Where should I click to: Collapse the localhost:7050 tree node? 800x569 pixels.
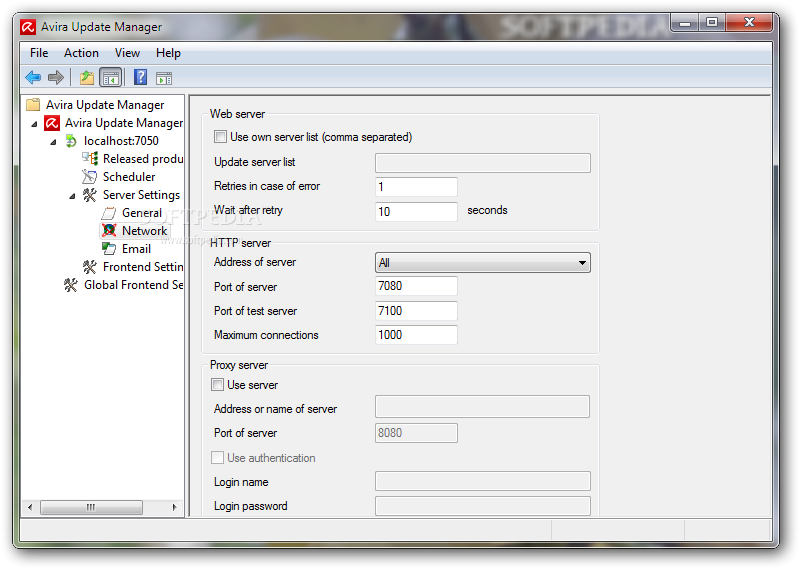53,142
